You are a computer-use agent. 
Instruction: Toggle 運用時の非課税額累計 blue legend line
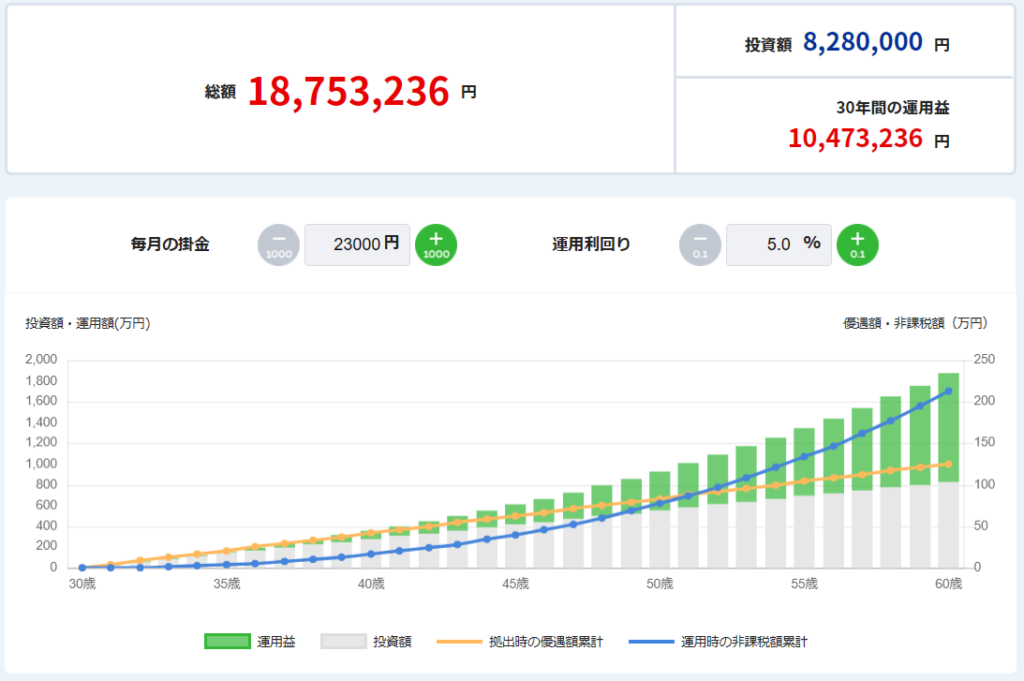[x=651, y=642]
